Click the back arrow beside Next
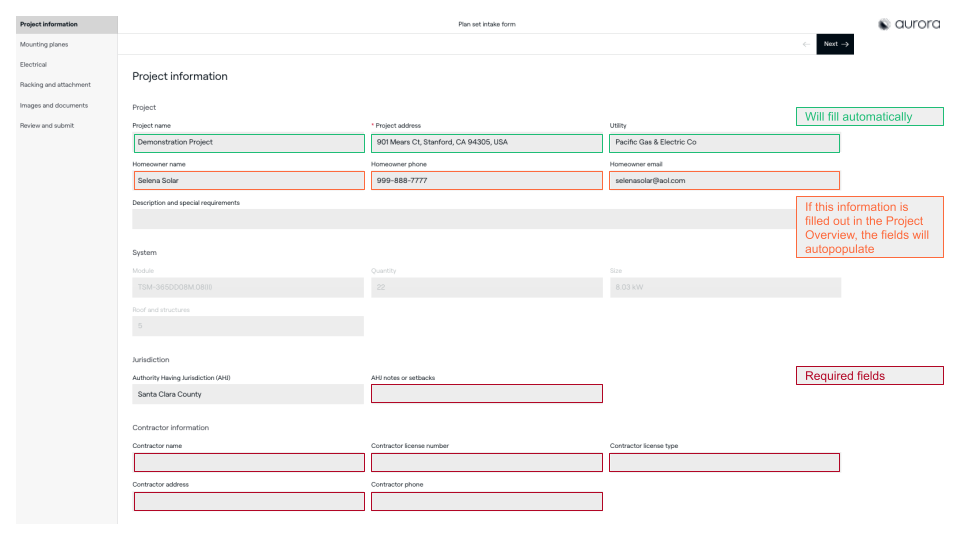This screenshot has height=540, width=960. (x=806, y=44)
